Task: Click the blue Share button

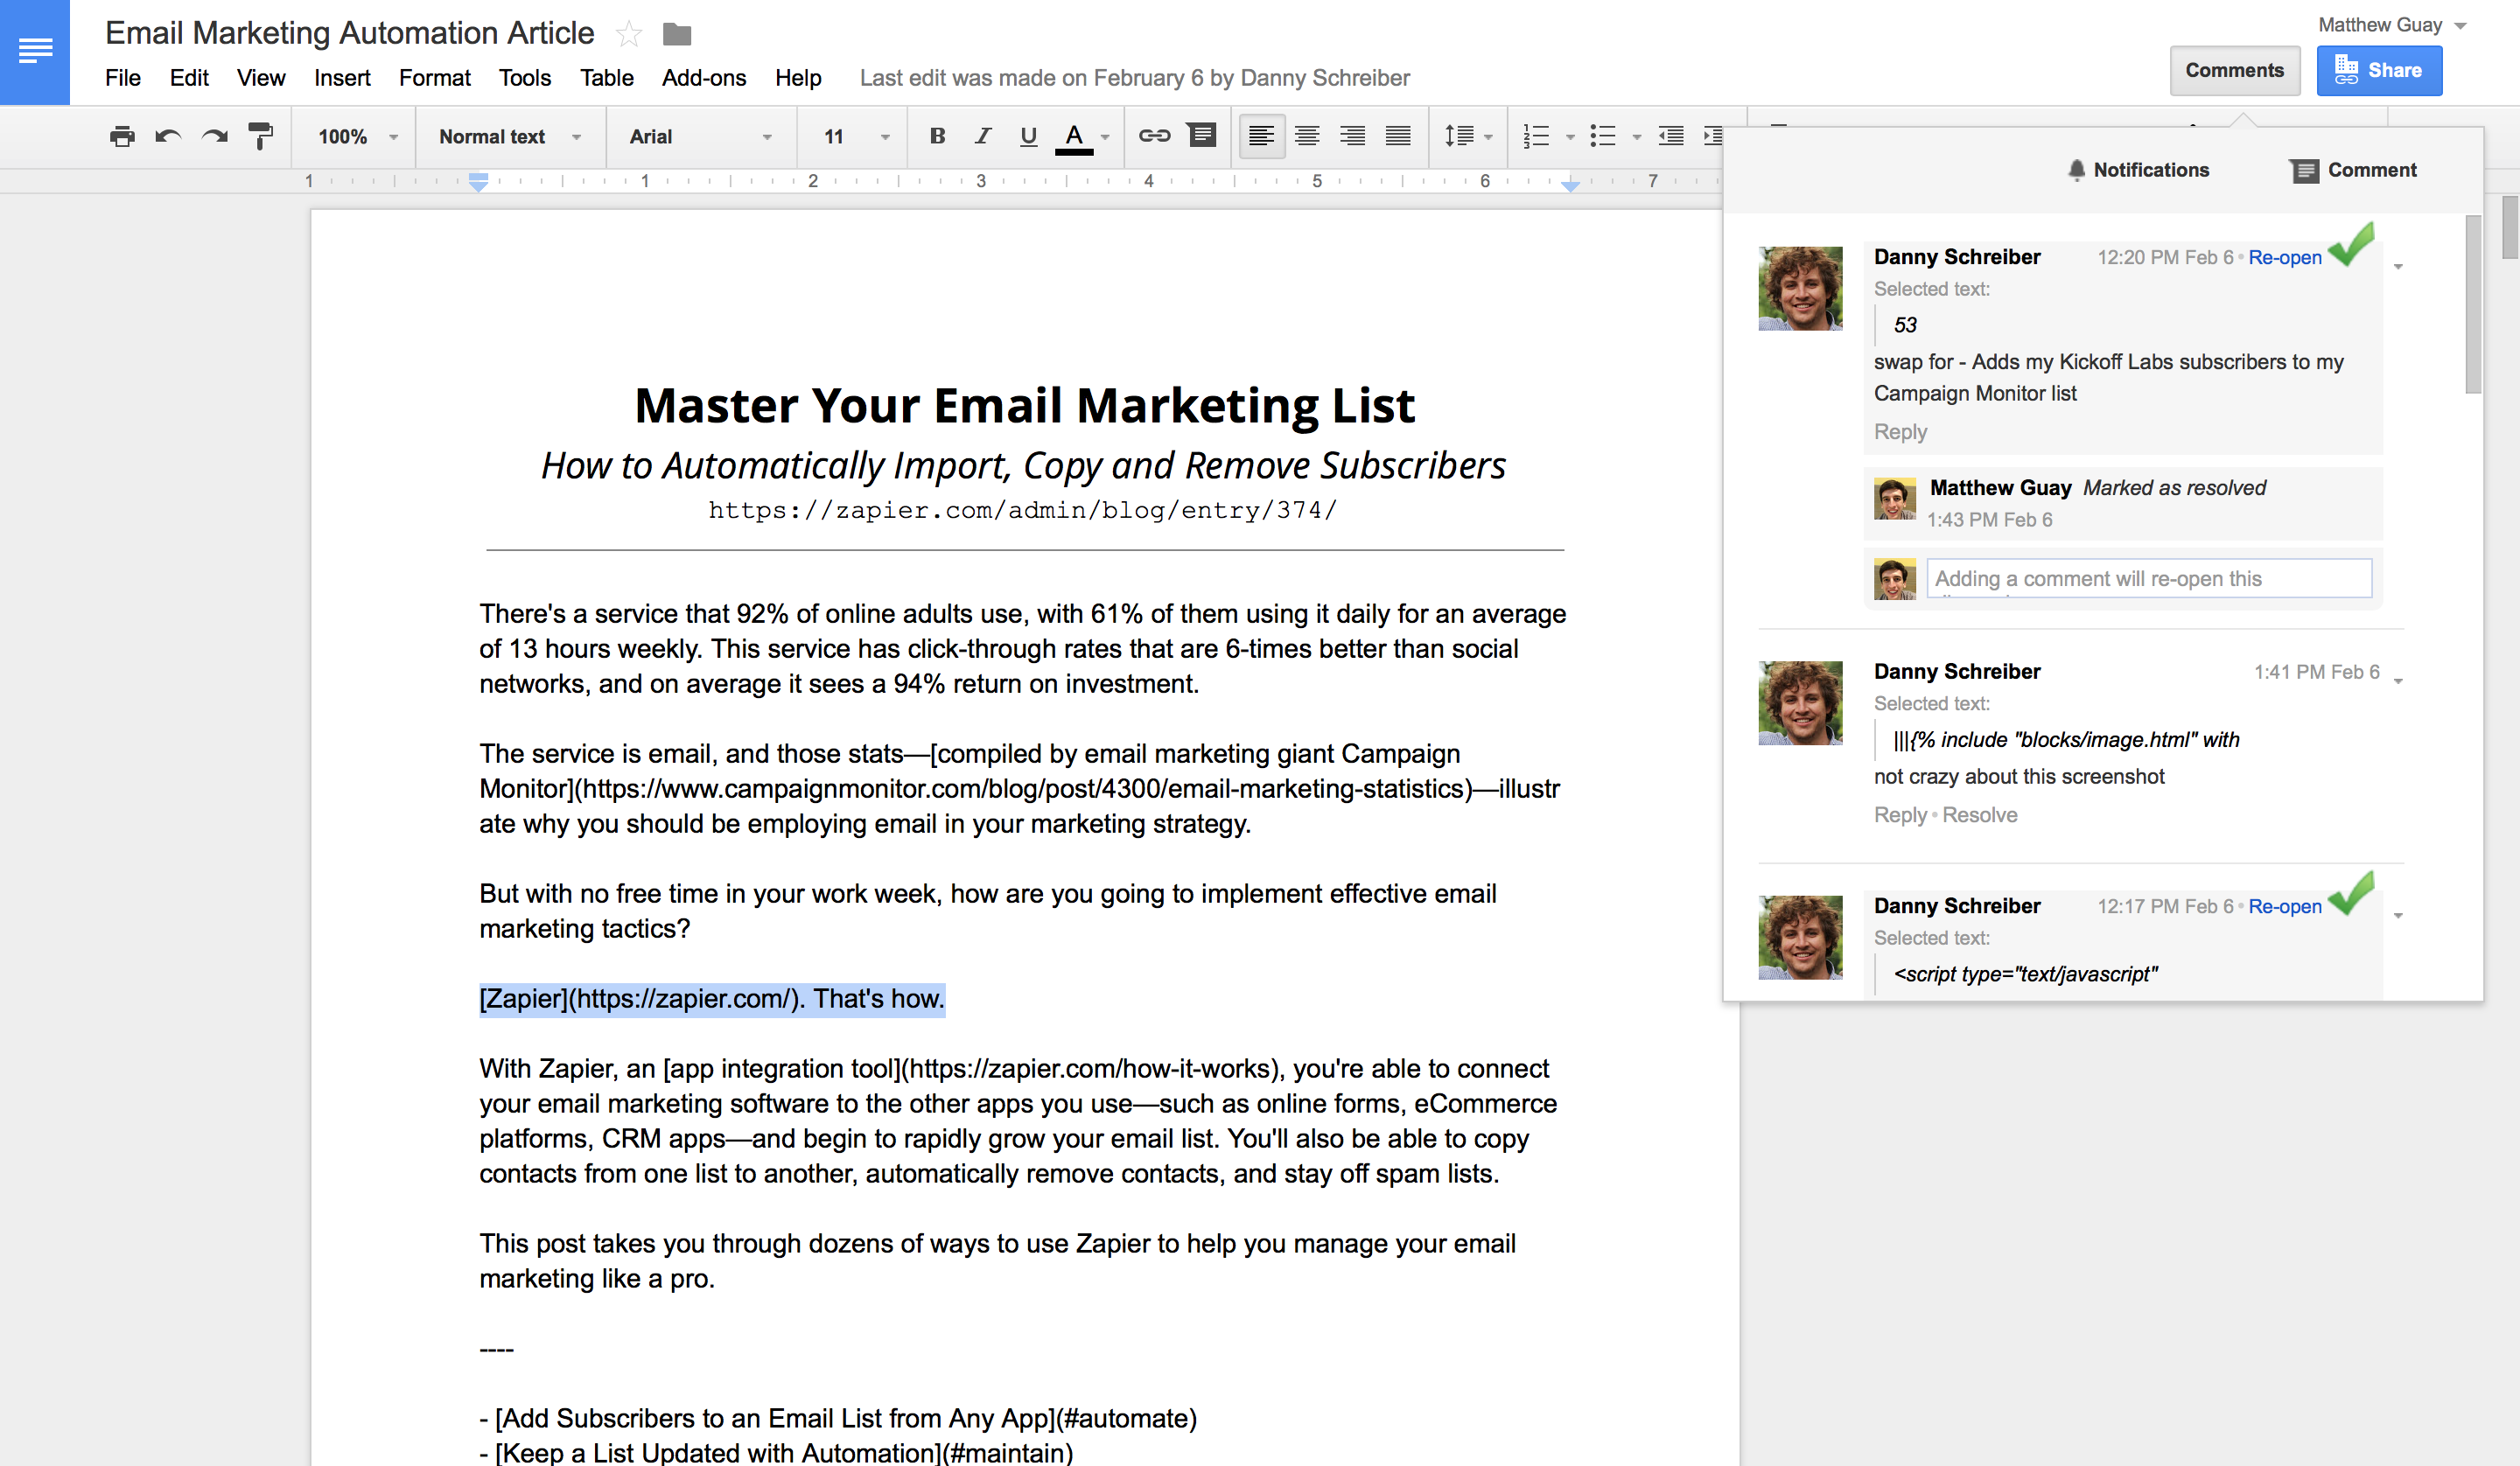Action: [2379, 71]
